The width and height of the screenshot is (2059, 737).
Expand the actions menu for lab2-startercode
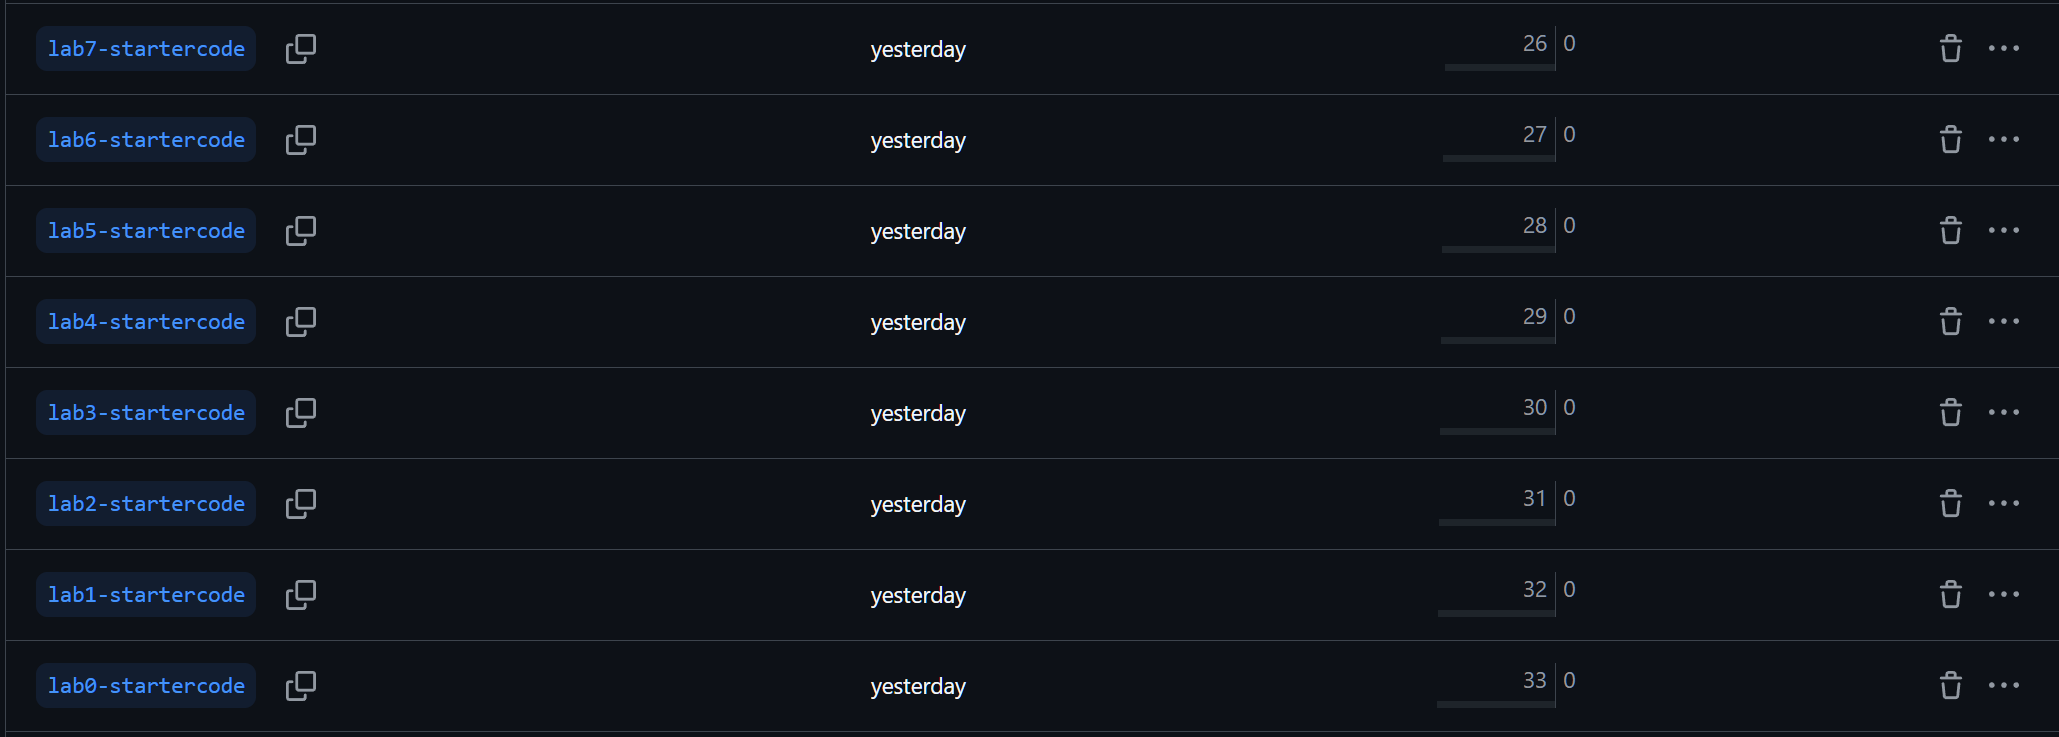click(2003, 504)
